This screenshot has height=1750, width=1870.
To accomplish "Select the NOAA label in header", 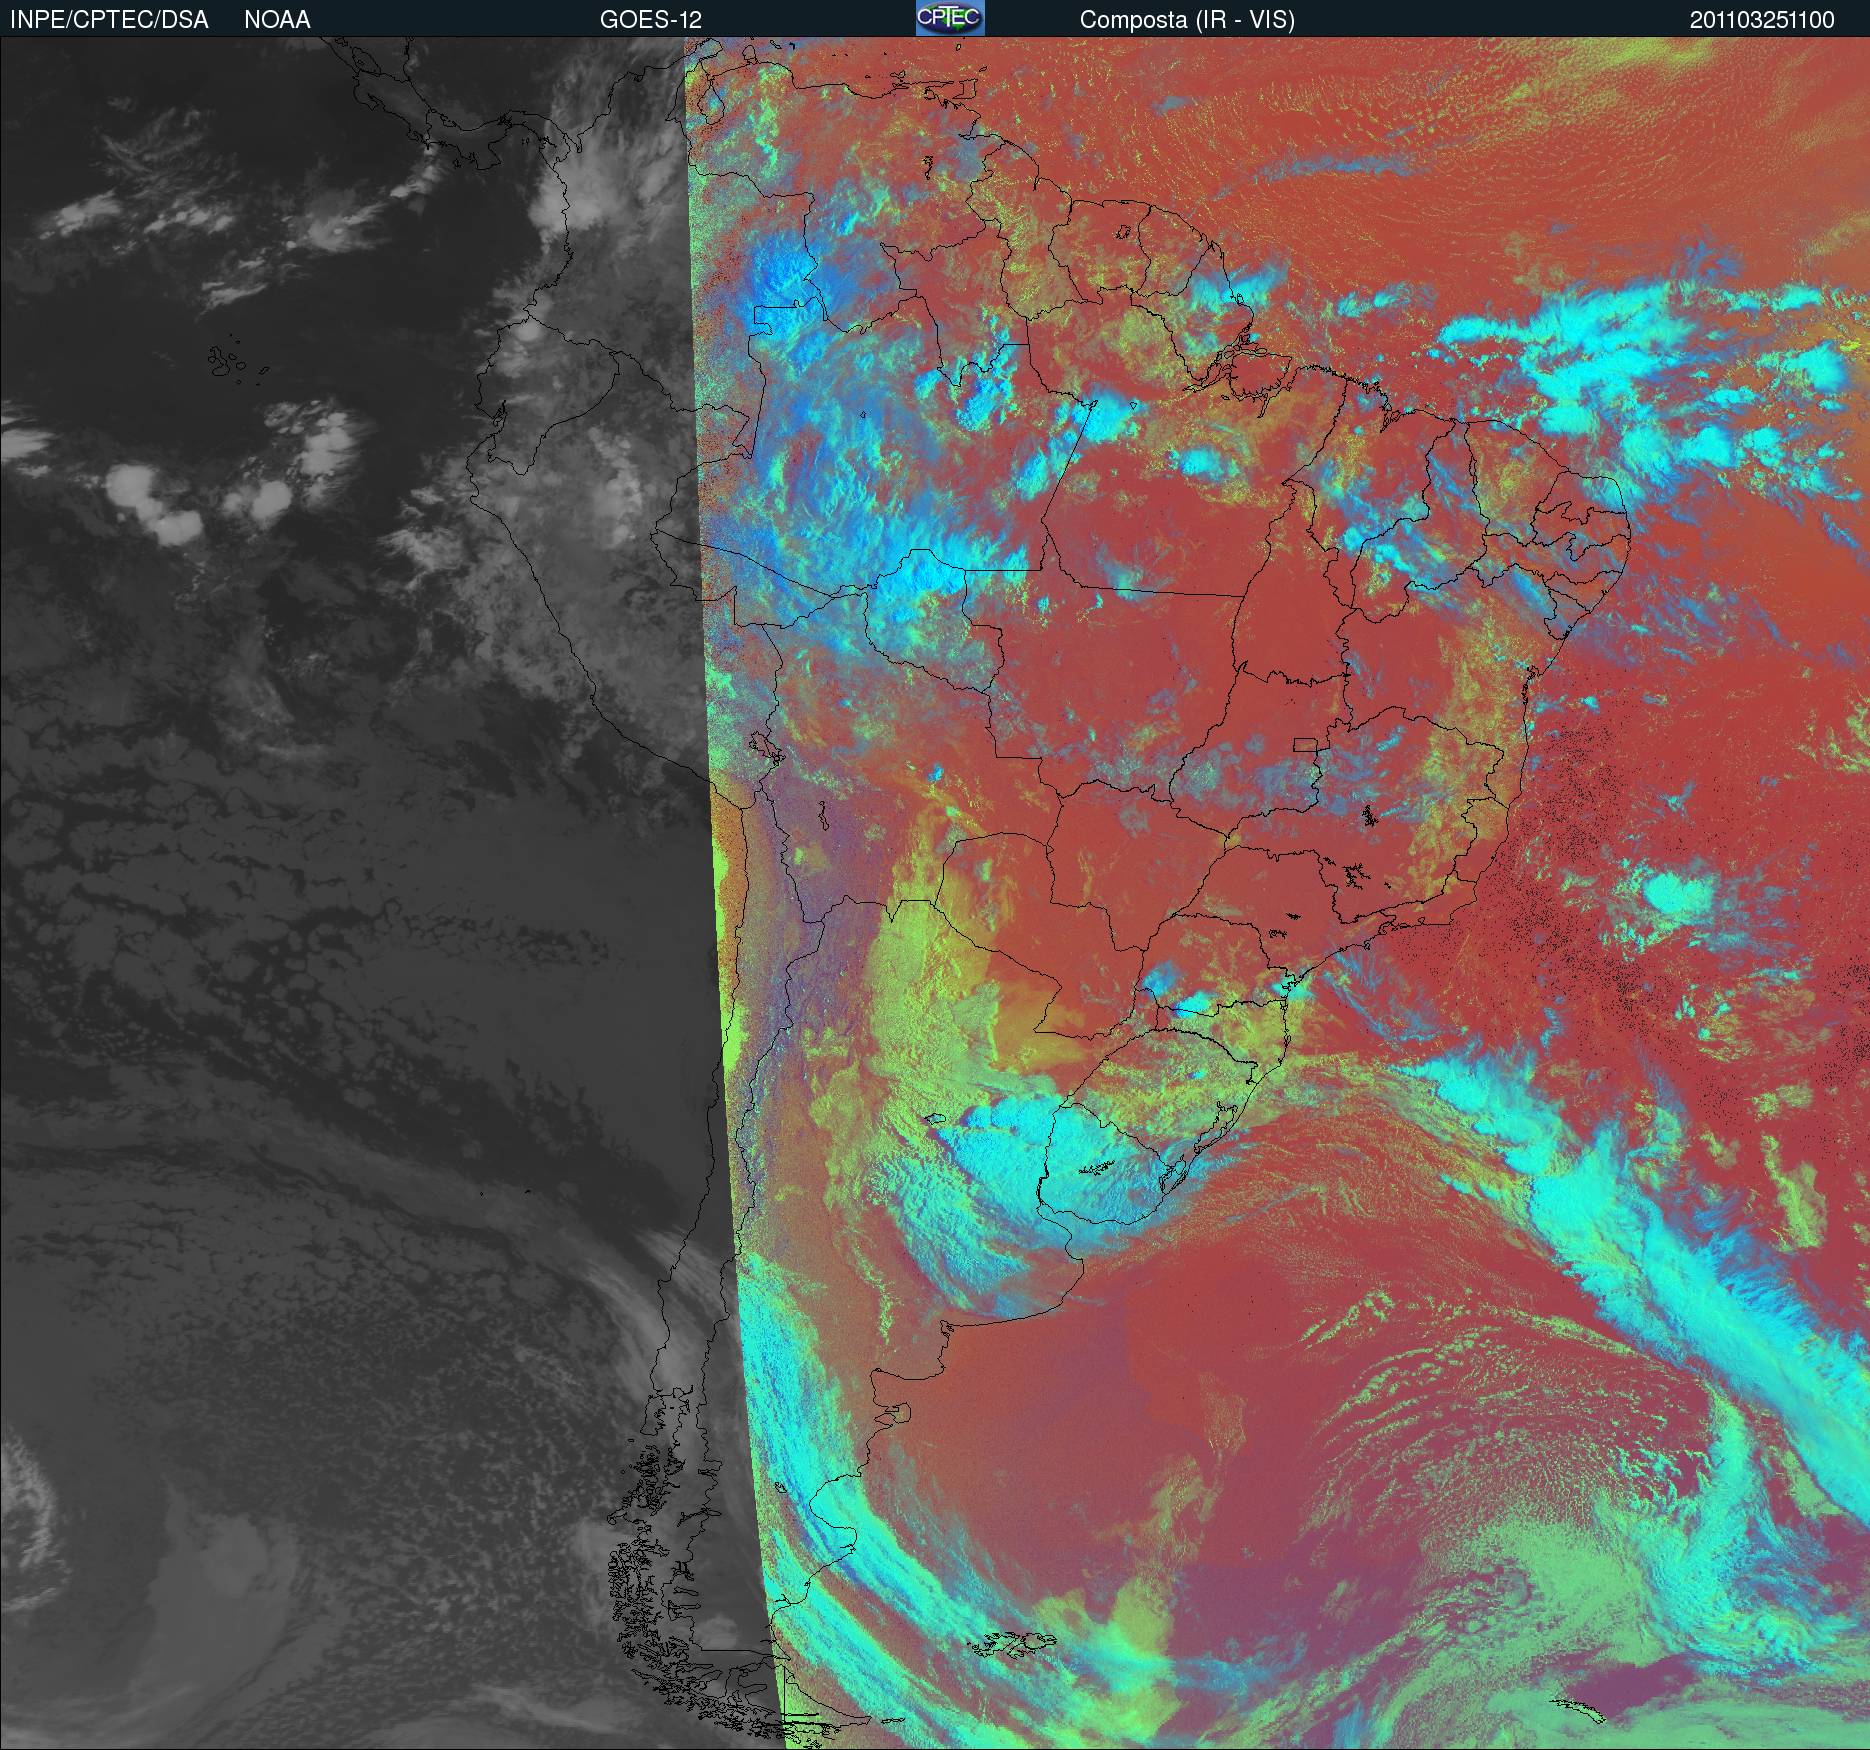I will pos(277,20).
